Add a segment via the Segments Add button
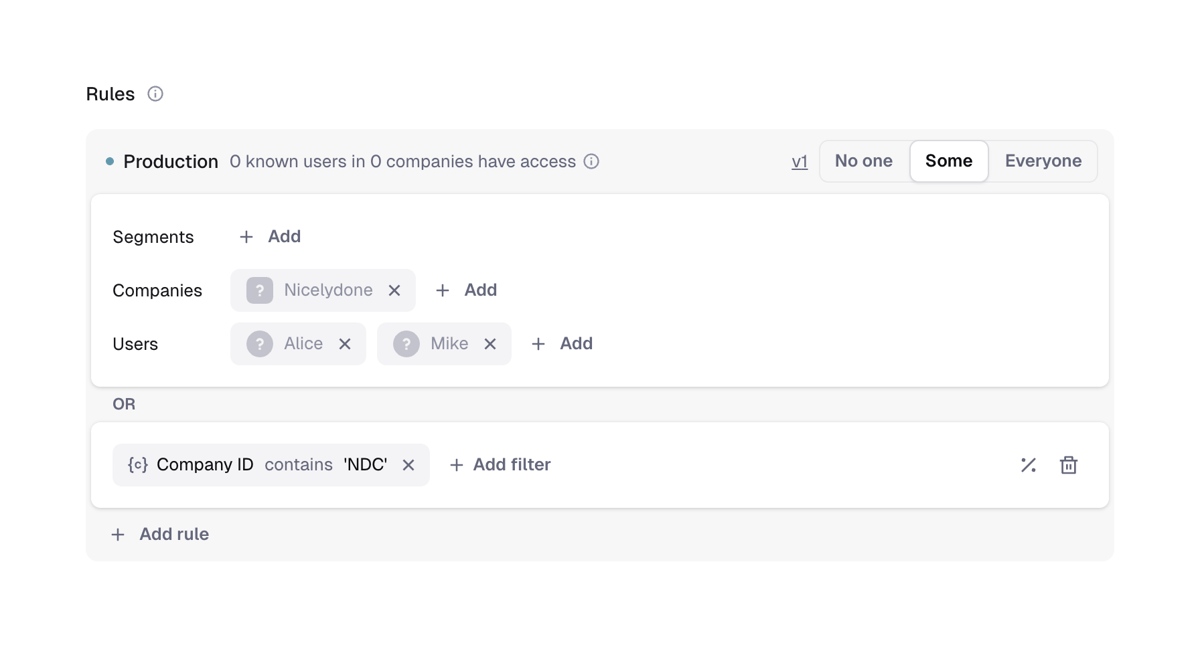The image size is (1200, 647). [268, 236]
